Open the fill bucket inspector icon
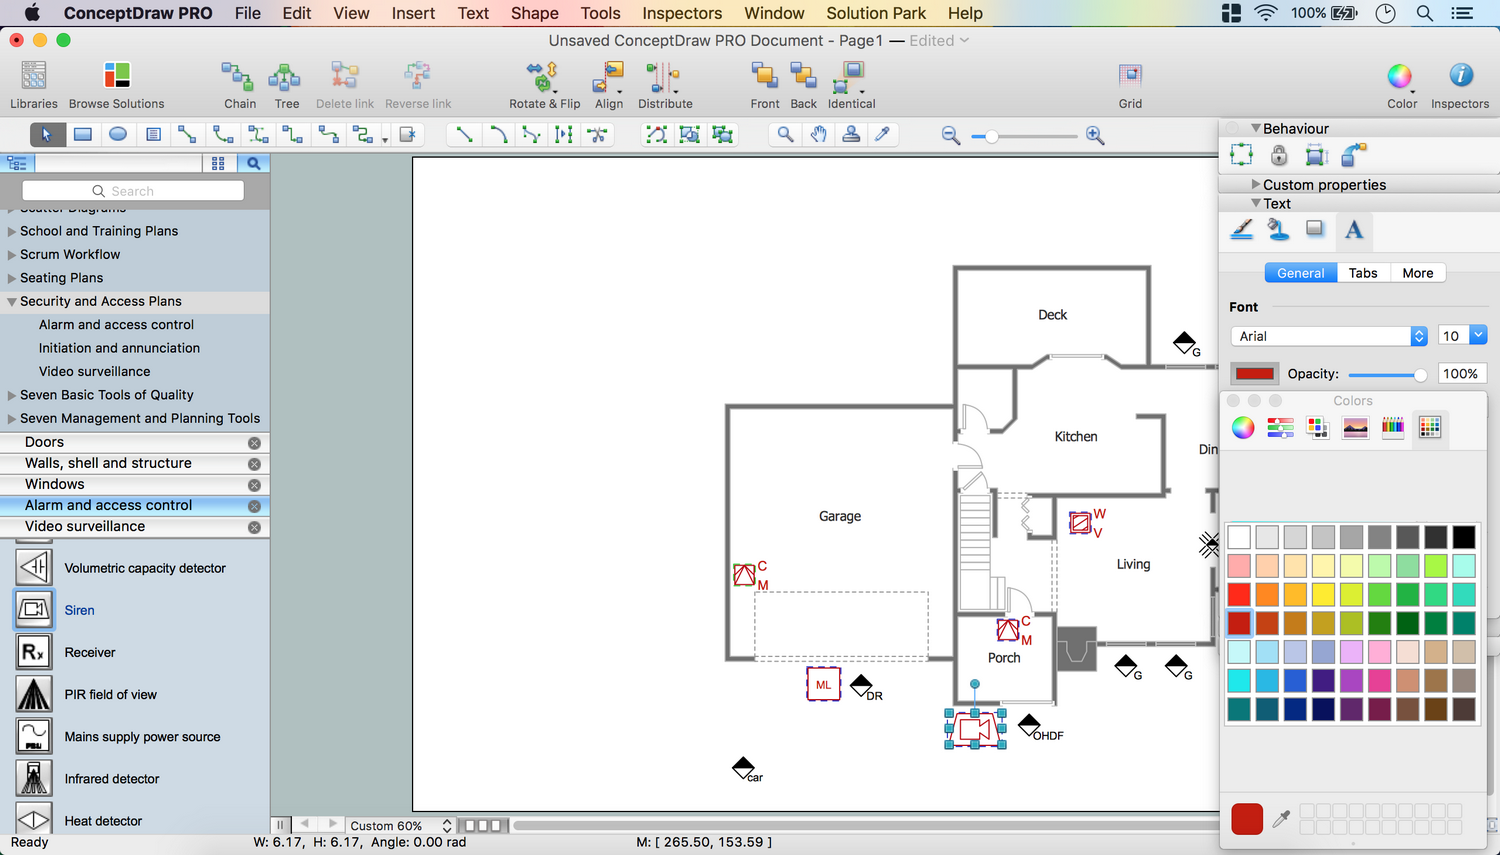The width and height of the screenshot is (1500, 855). click(x=1278, y=230)
